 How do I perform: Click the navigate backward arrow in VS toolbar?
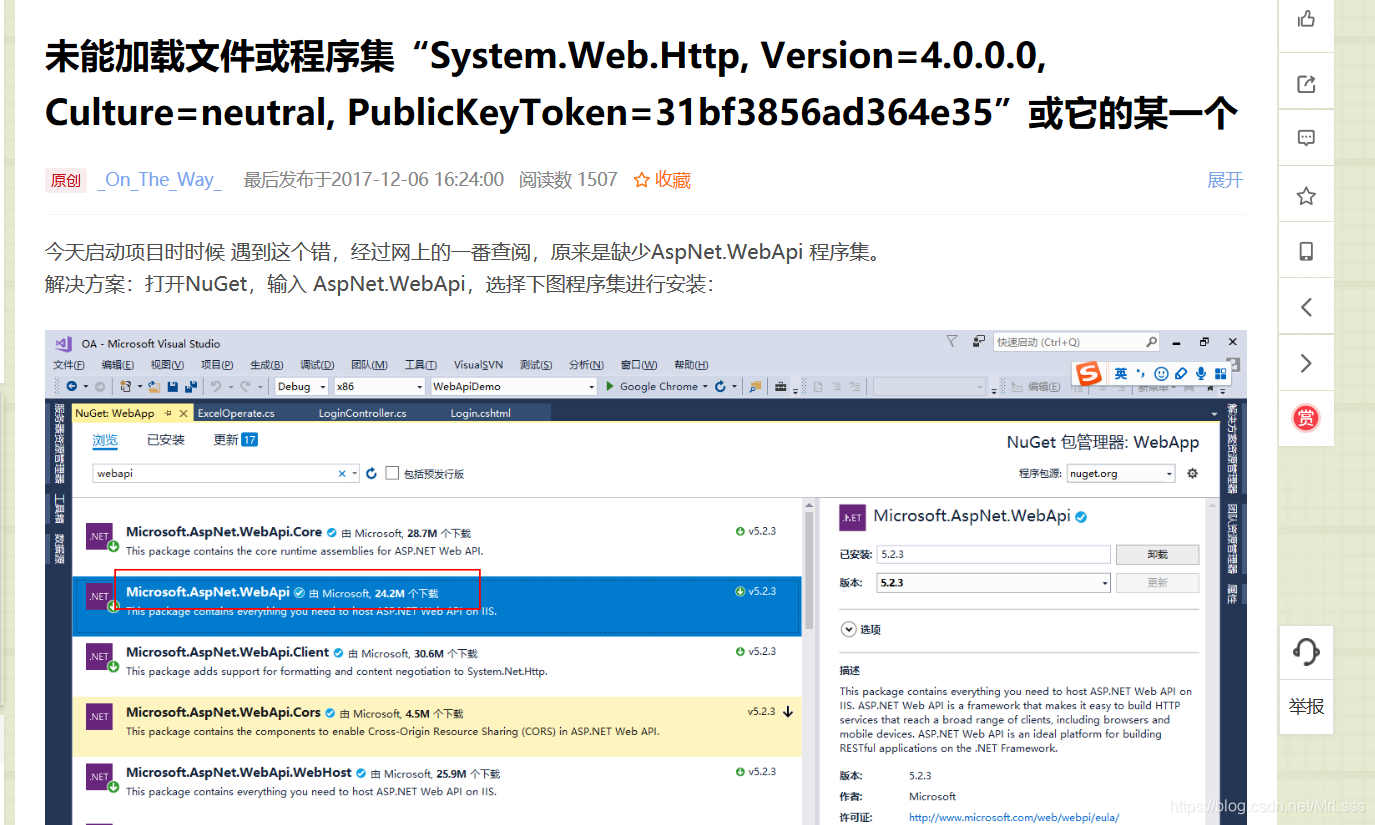[71, 386]
